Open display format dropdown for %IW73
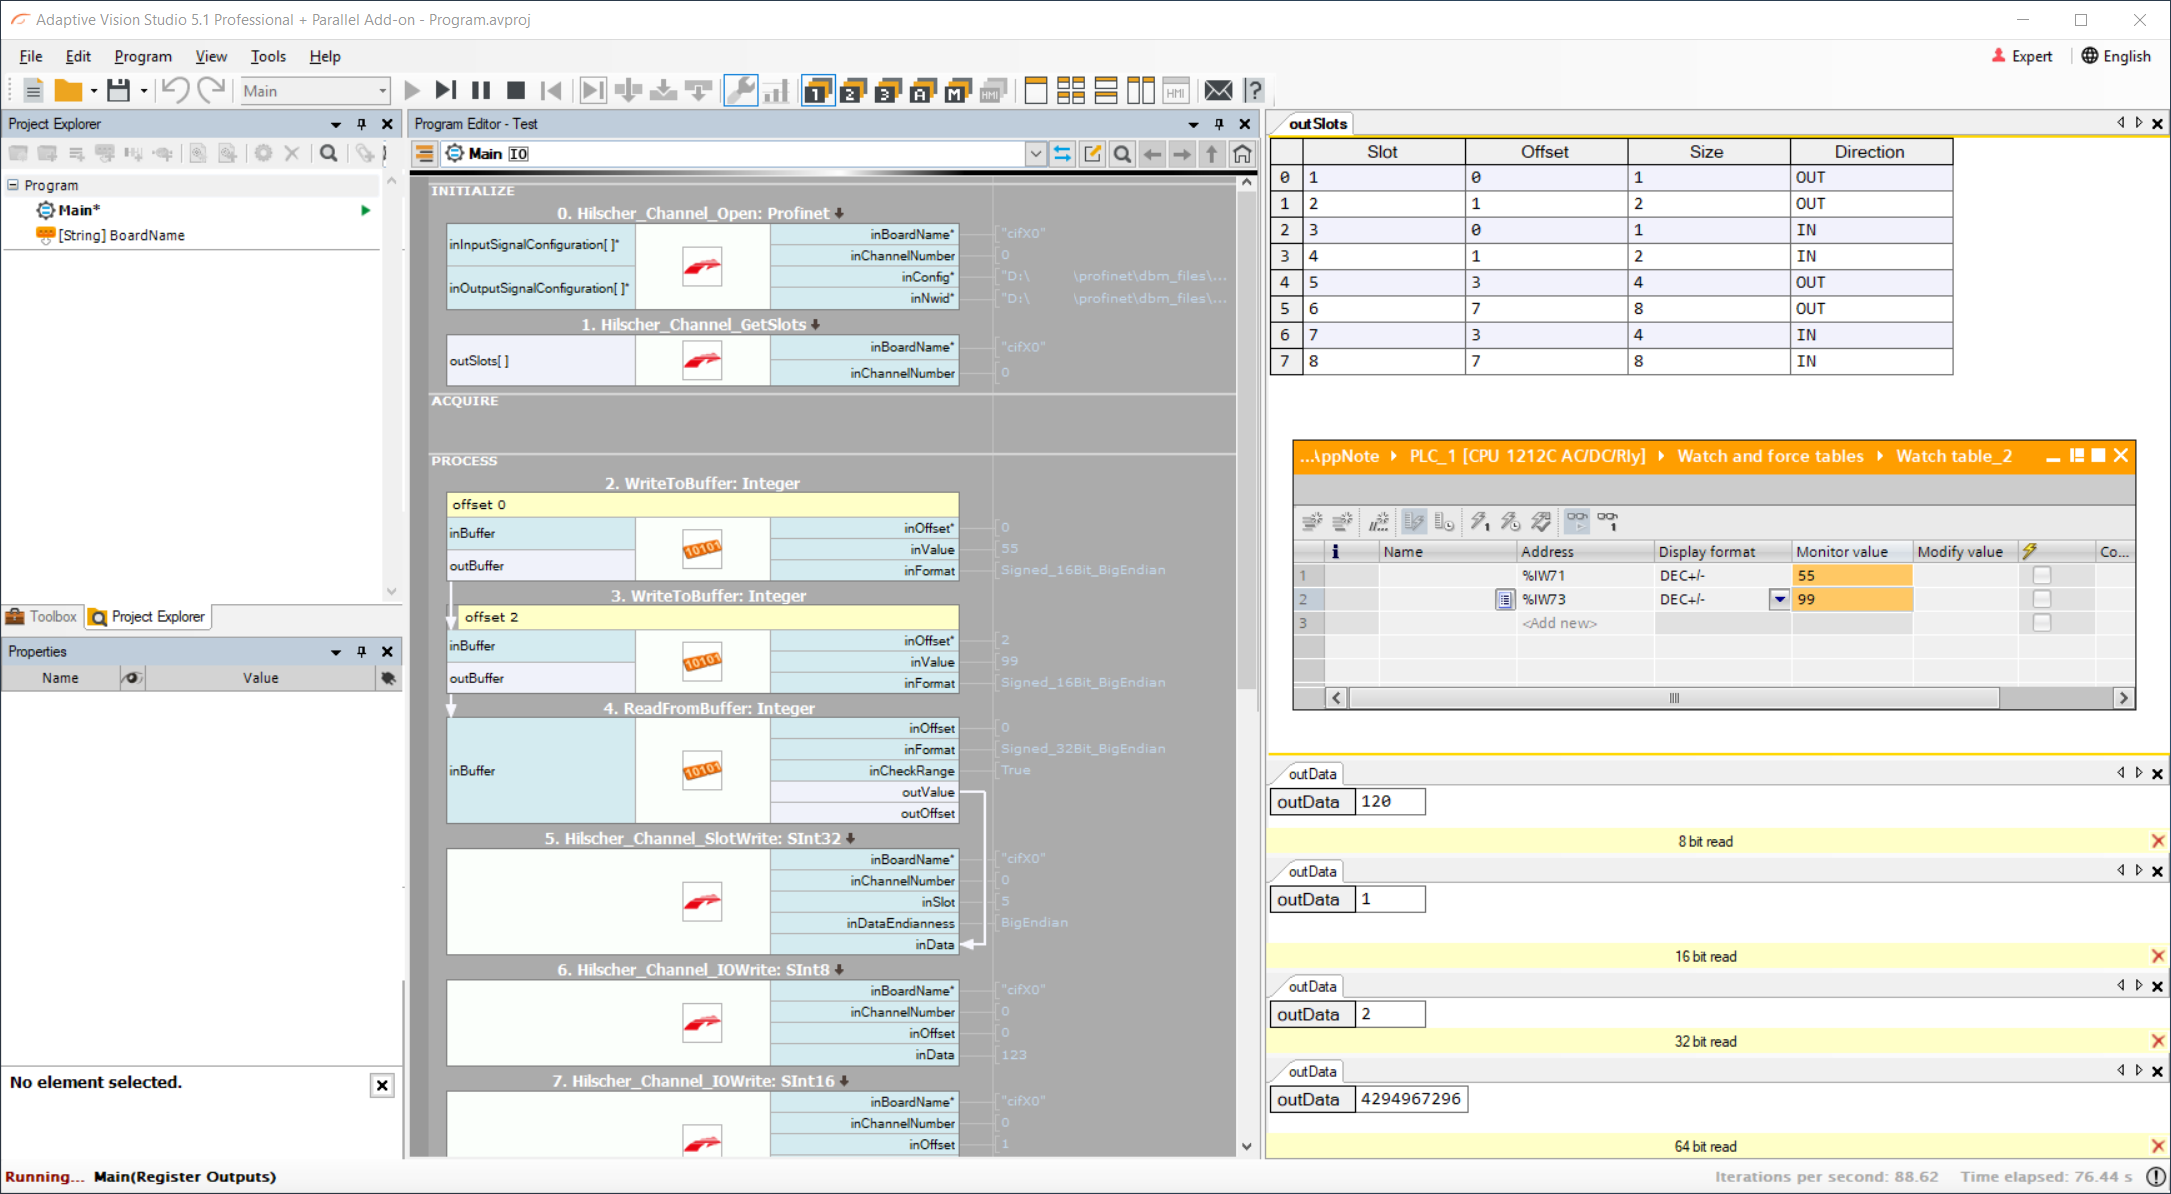This screenshot has height=1194, width=2171. (x=1779, y=600)
